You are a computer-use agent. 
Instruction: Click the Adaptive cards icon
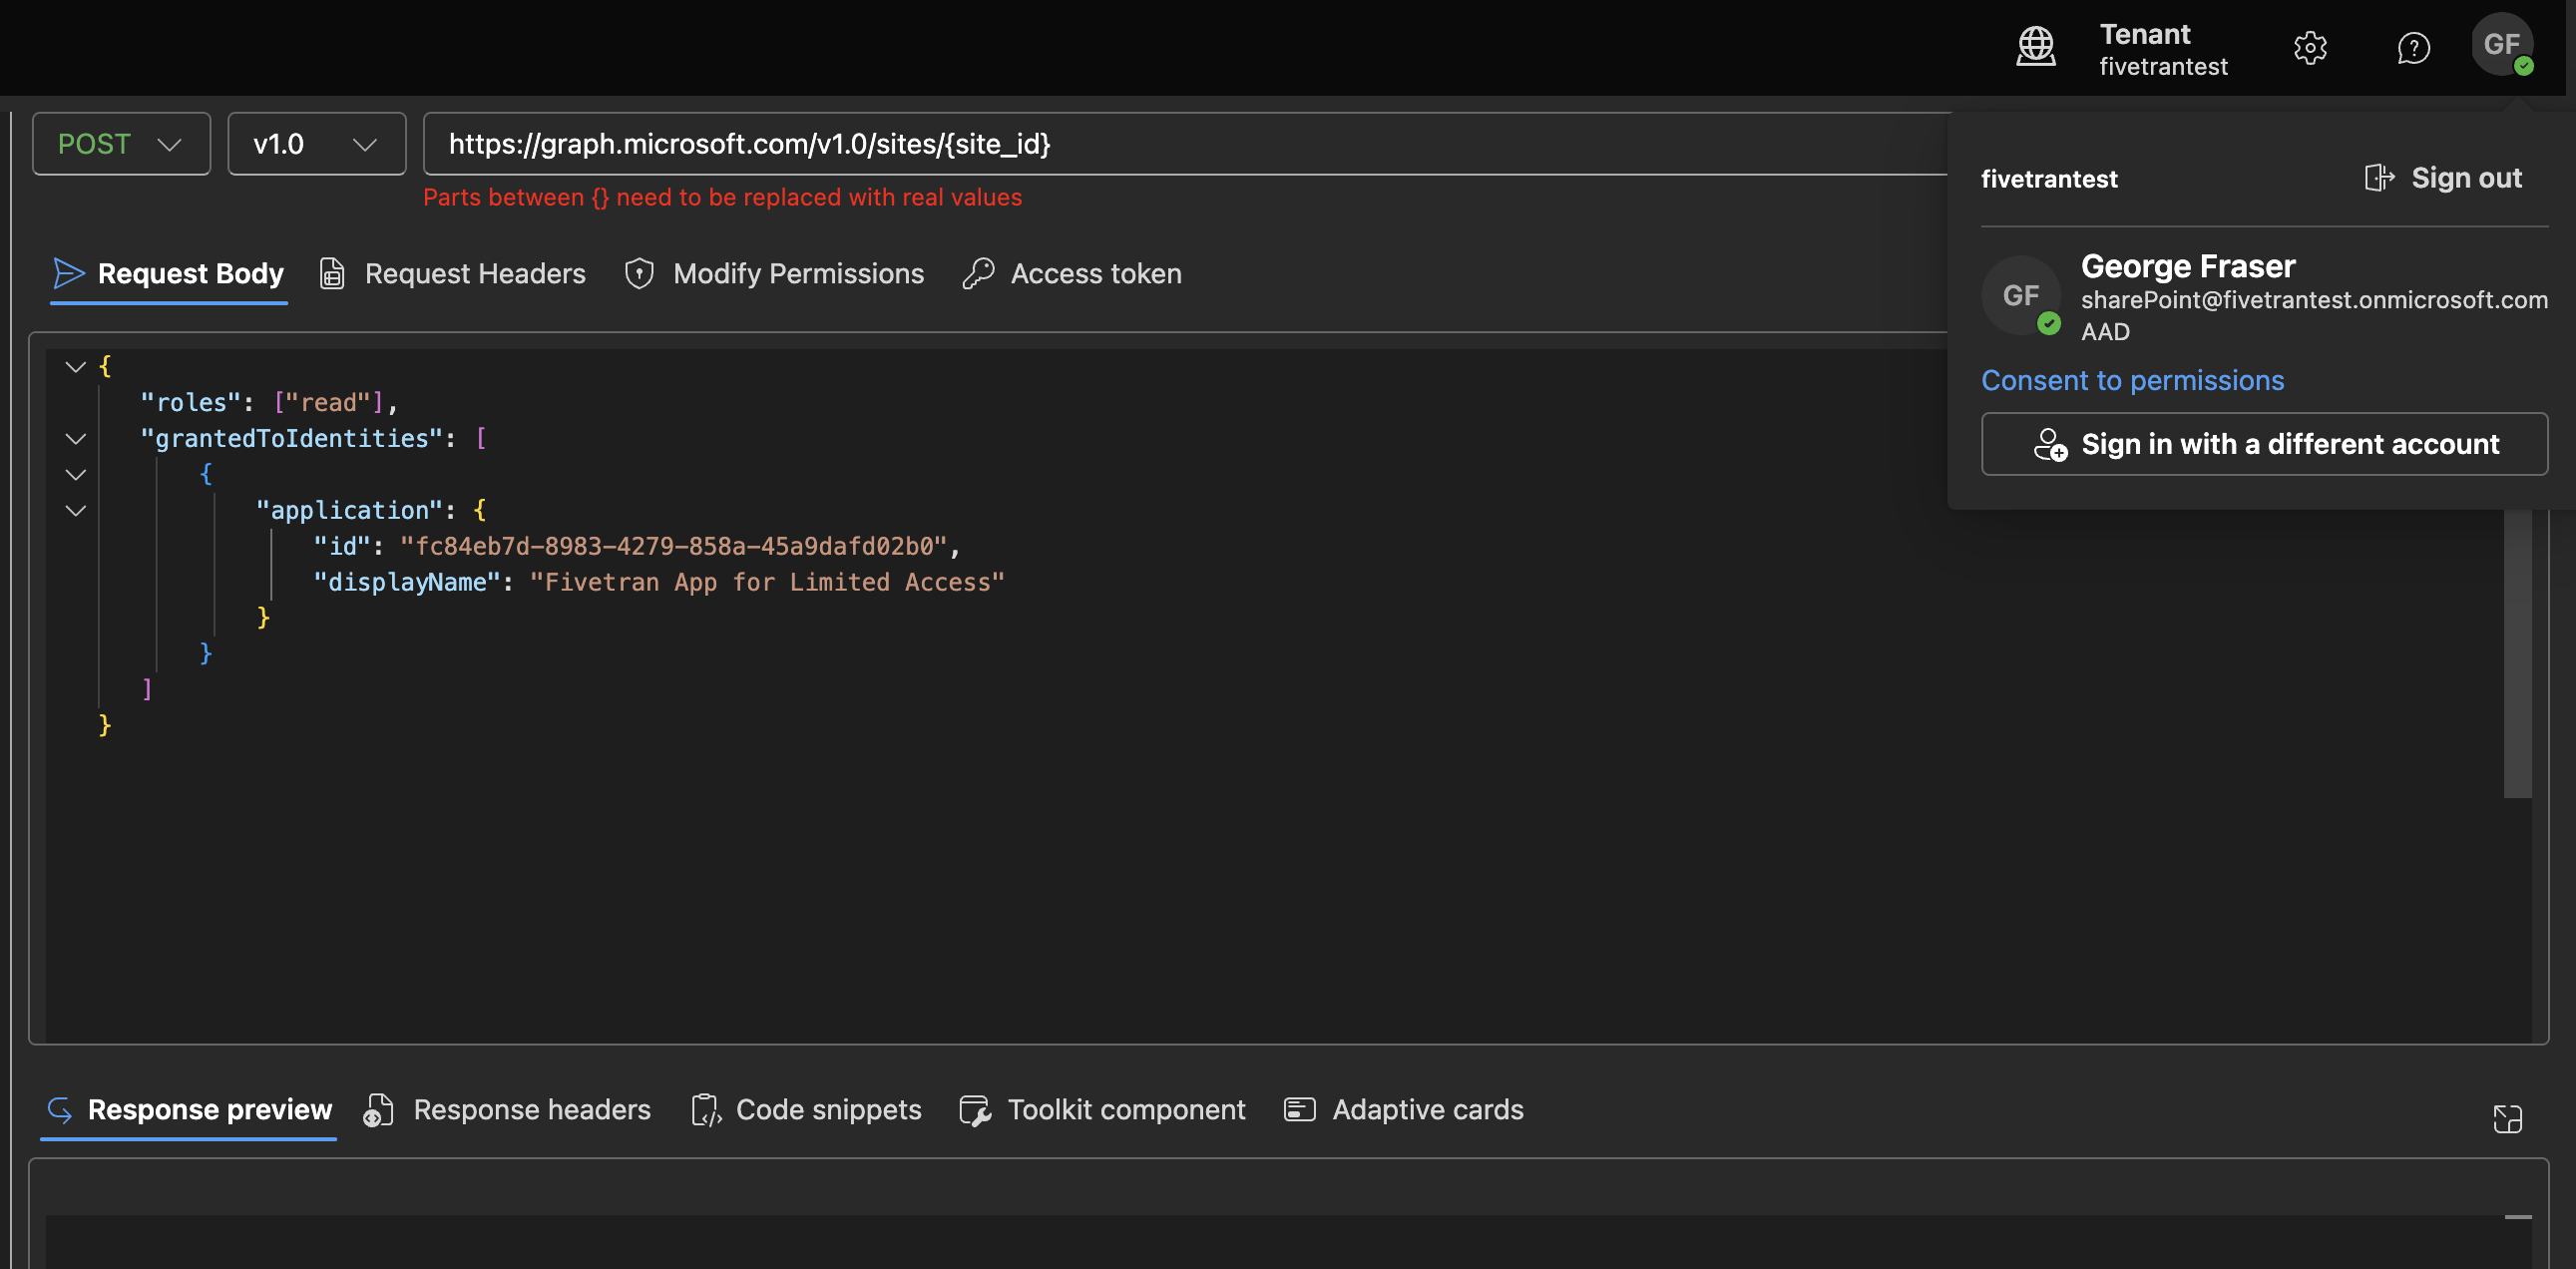1299,1109
